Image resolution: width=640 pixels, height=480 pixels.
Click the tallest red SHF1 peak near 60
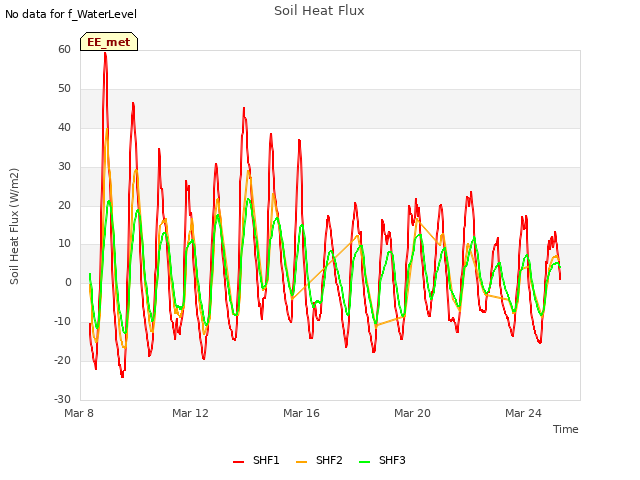point(105,53)
